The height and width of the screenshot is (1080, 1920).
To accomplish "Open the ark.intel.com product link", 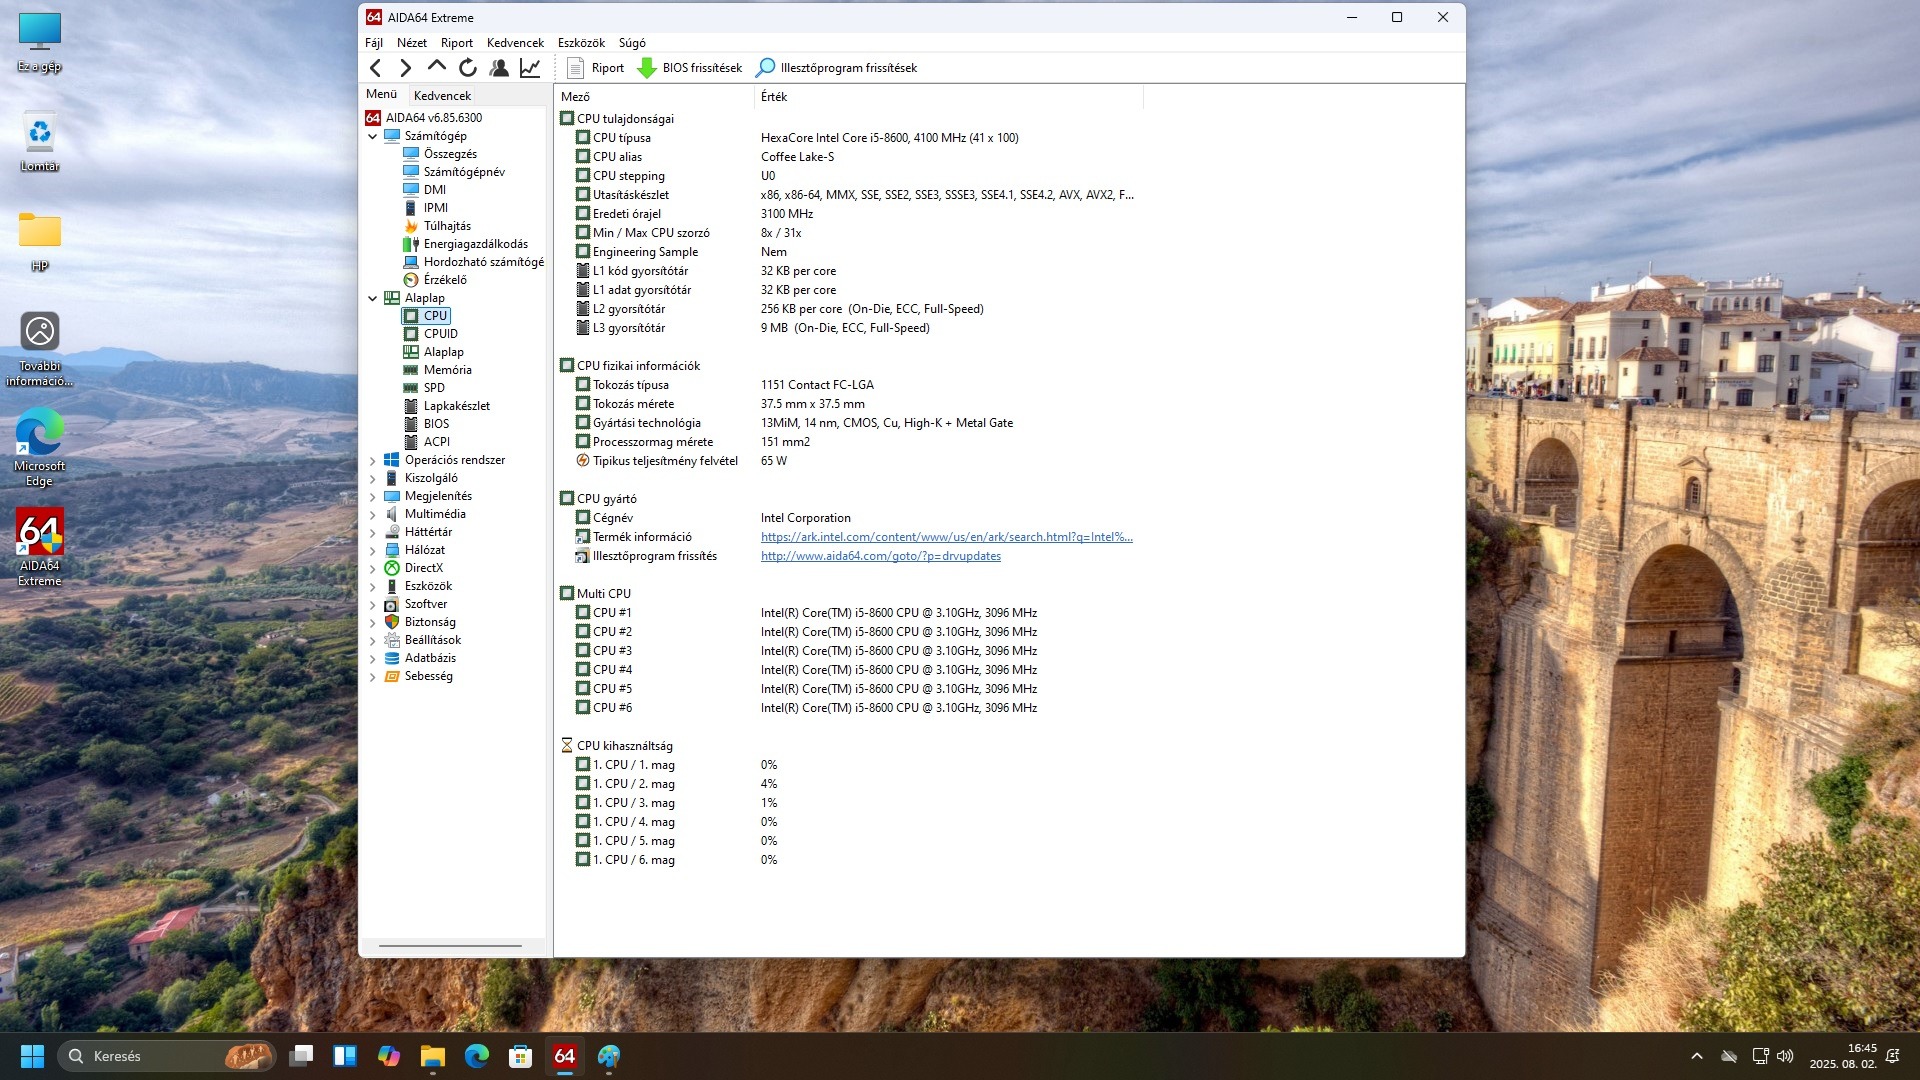I will pyautogui.click(x=946, y=537).
